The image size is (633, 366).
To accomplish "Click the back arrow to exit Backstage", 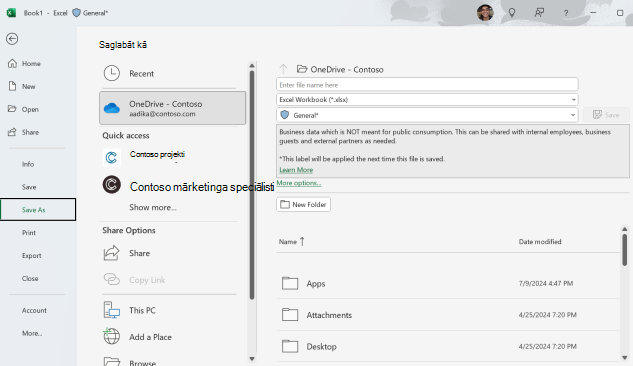I will point(12,39).
